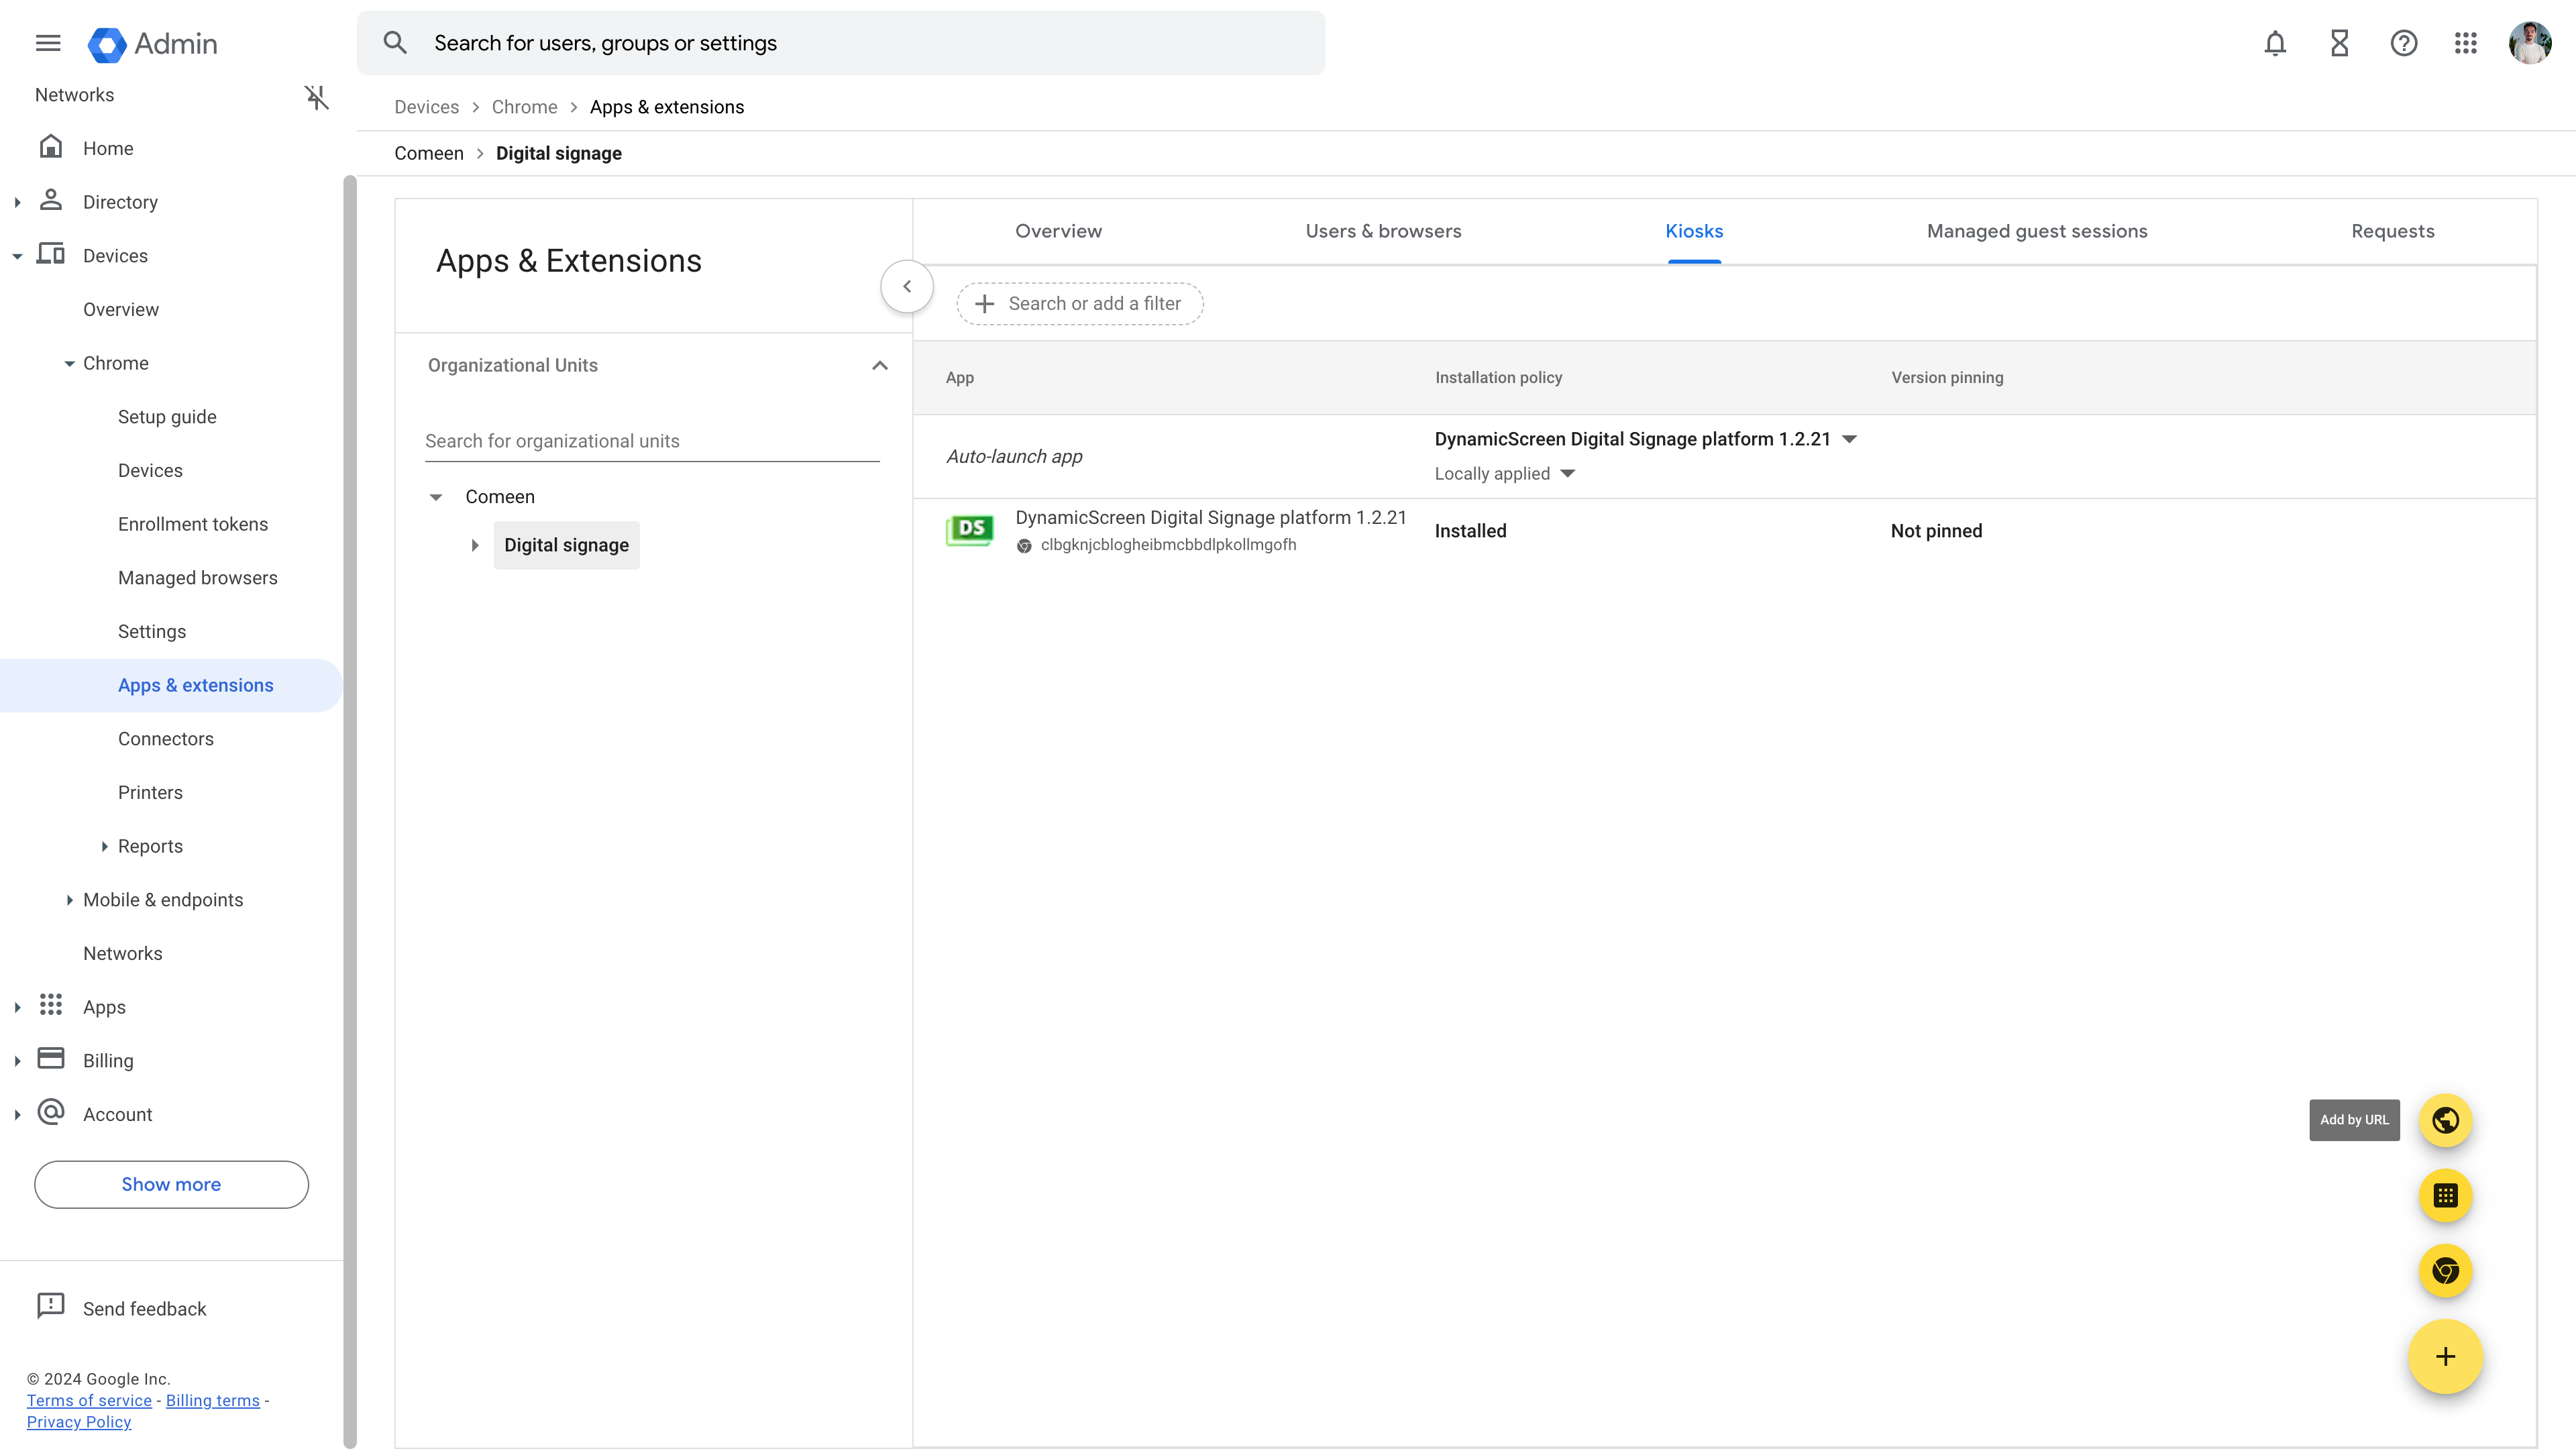Click Comeen in the org breadcrumb
Screen dimensions: 2576x1449
(429, 153)
